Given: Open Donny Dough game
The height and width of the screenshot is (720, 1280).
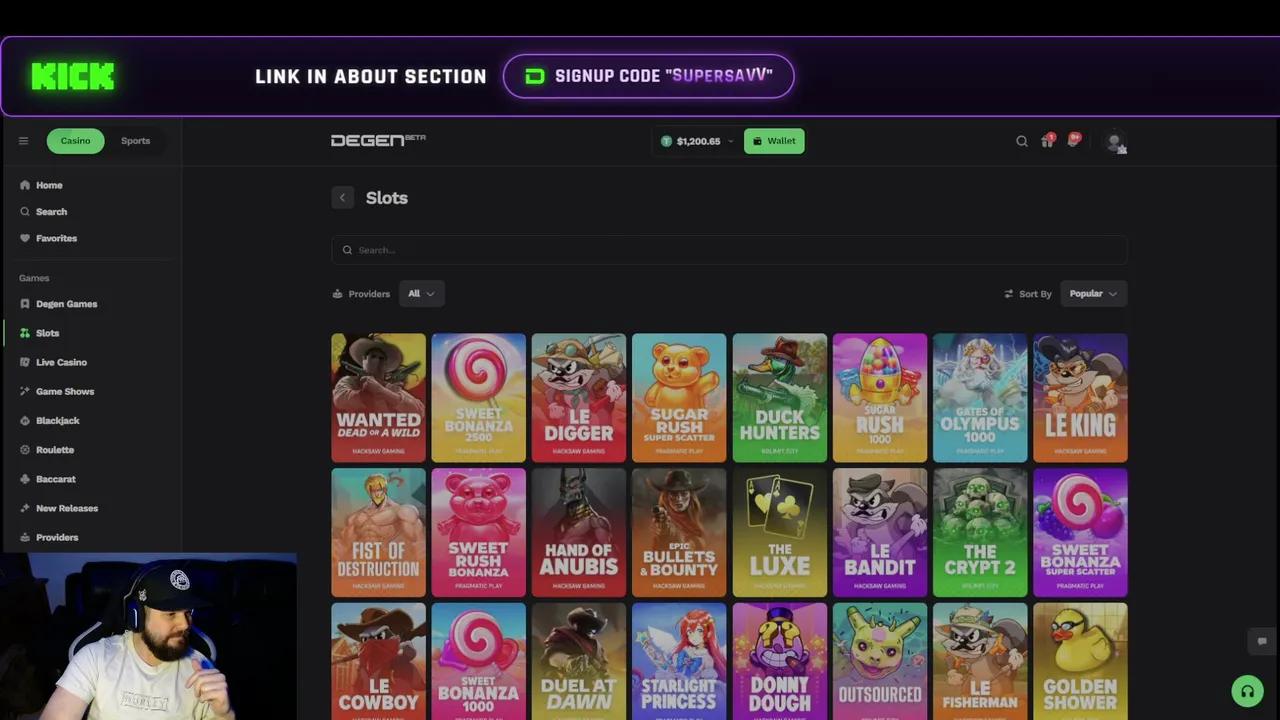Looking at the screenshot, I should (x=780, y=661).
